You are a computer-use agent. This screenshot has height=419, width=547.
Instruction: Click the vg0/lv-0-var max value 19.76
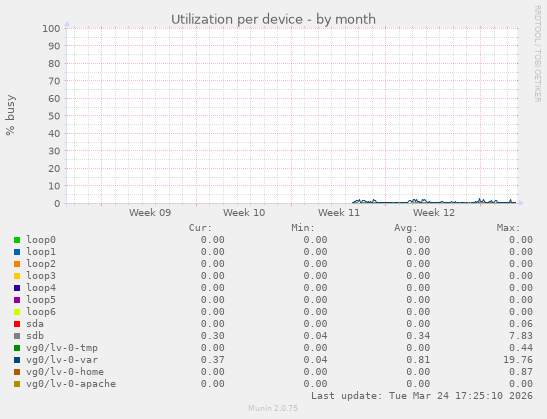[518, 360]
